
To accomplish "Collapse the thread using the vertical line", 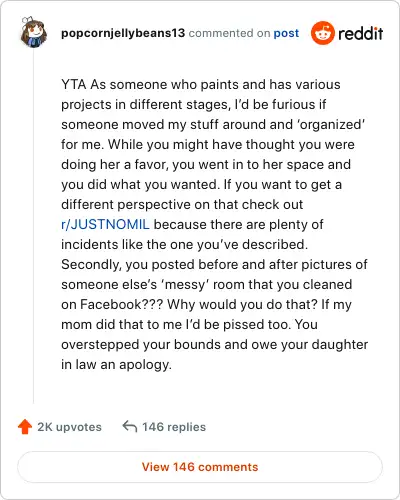I will (33, 226).
